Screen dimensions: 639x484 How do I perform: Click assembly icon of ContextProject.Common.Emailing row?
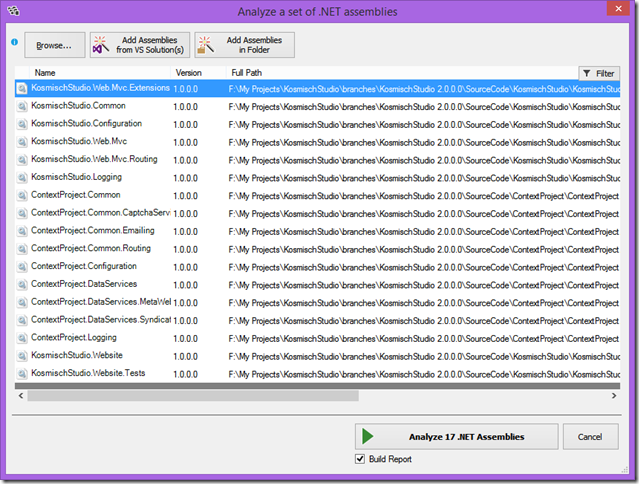pyautogui.click(x=22, y=231)
